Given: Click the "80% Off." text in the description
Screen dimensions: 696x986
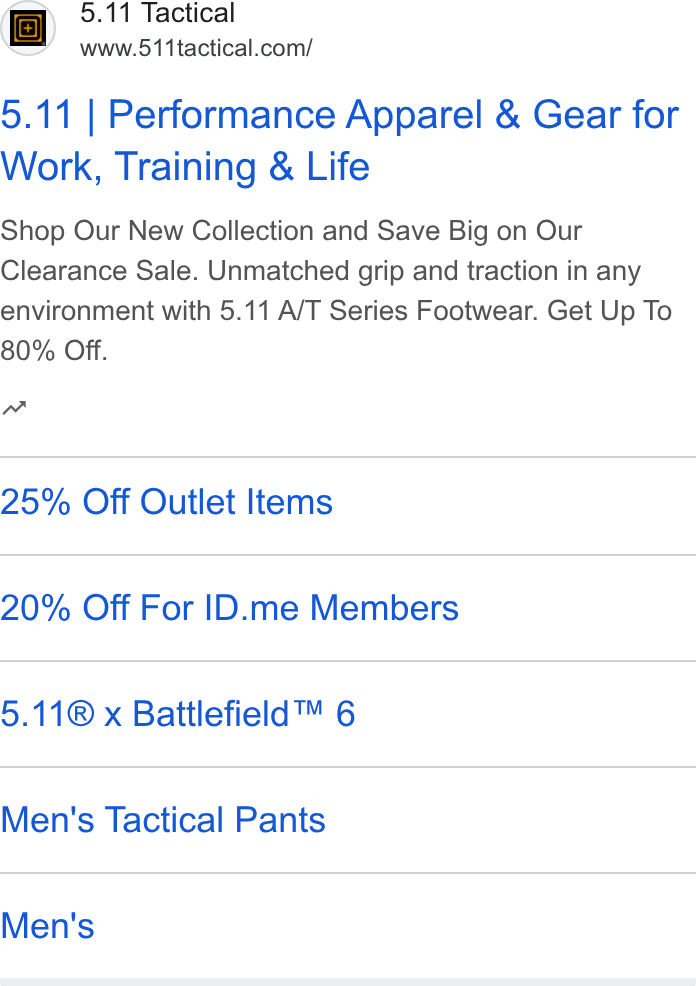Looking at the screenshot, I should [x=54, y=351].
